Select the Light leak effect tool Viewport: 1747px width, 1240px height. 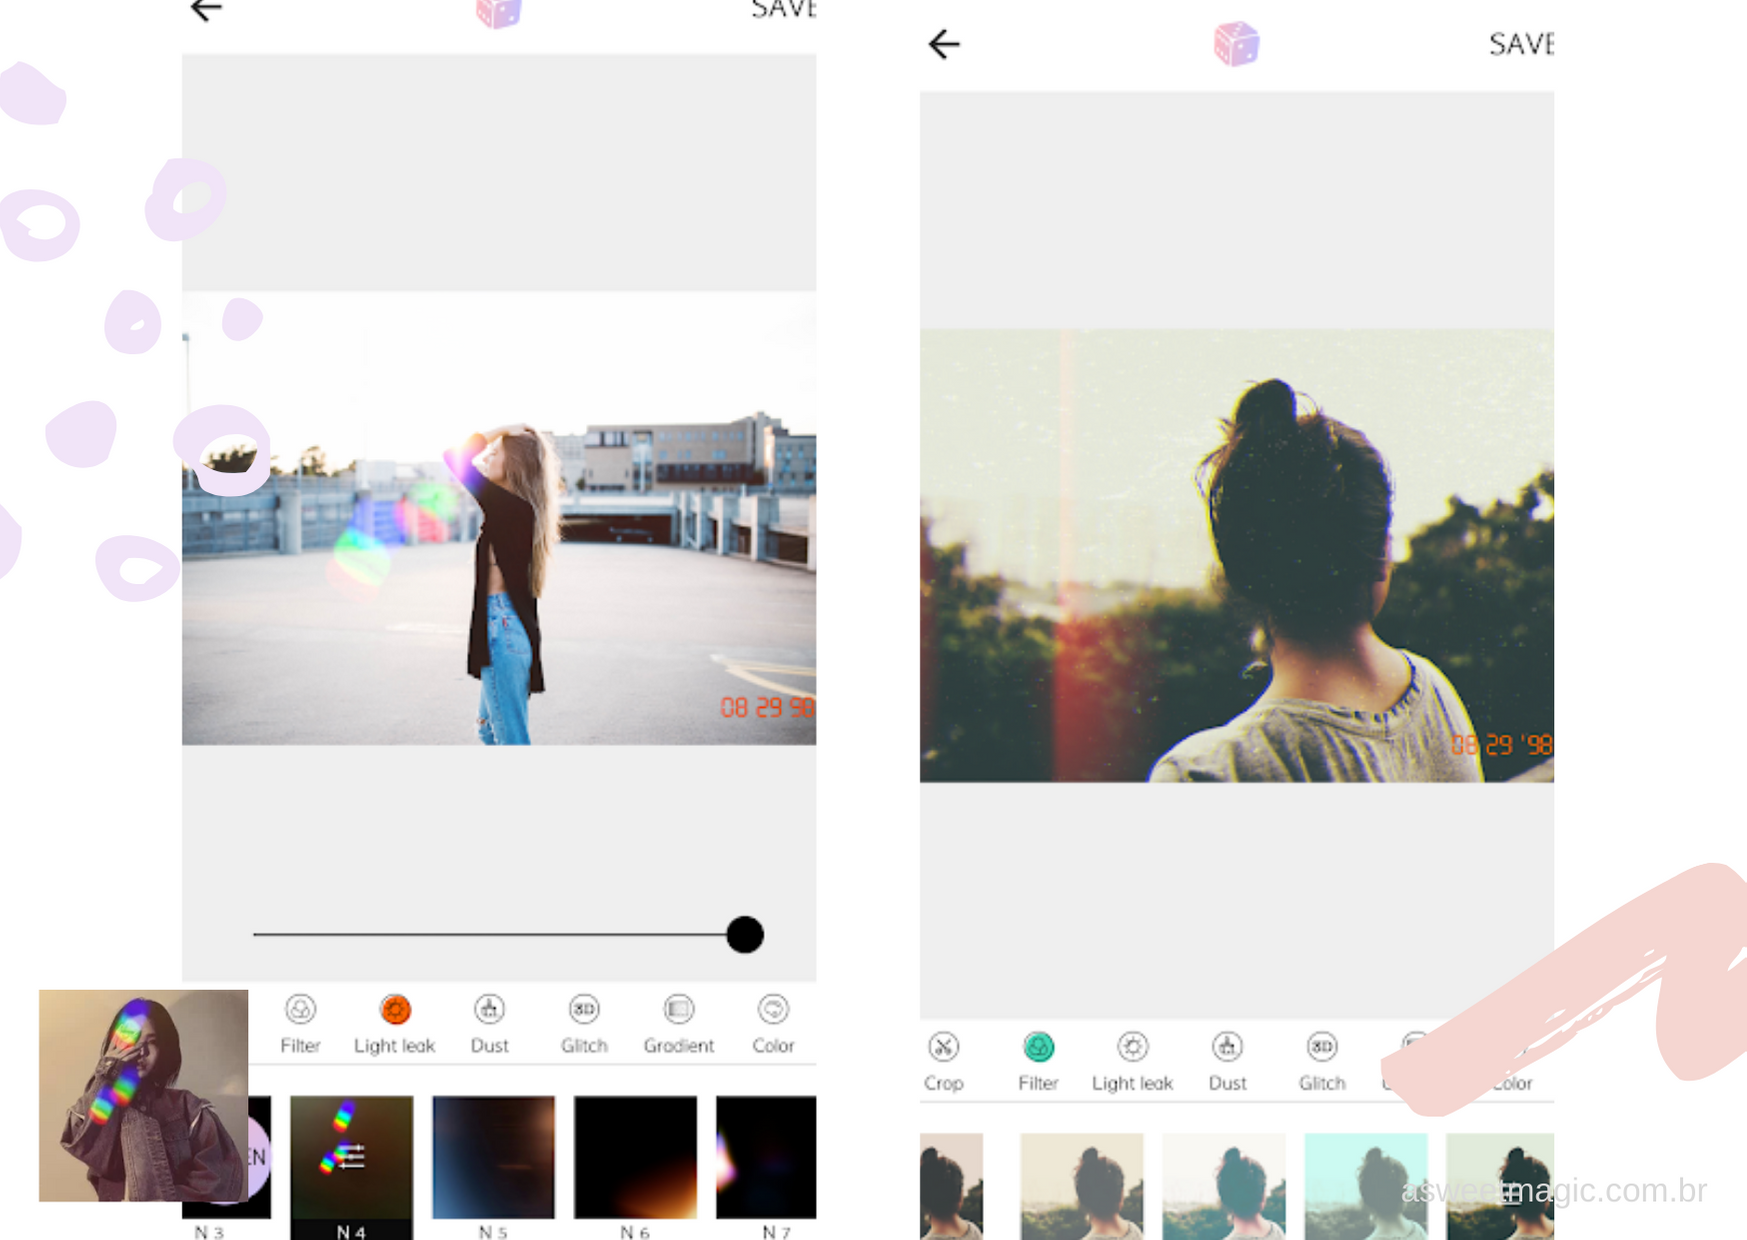[395, 1022]
